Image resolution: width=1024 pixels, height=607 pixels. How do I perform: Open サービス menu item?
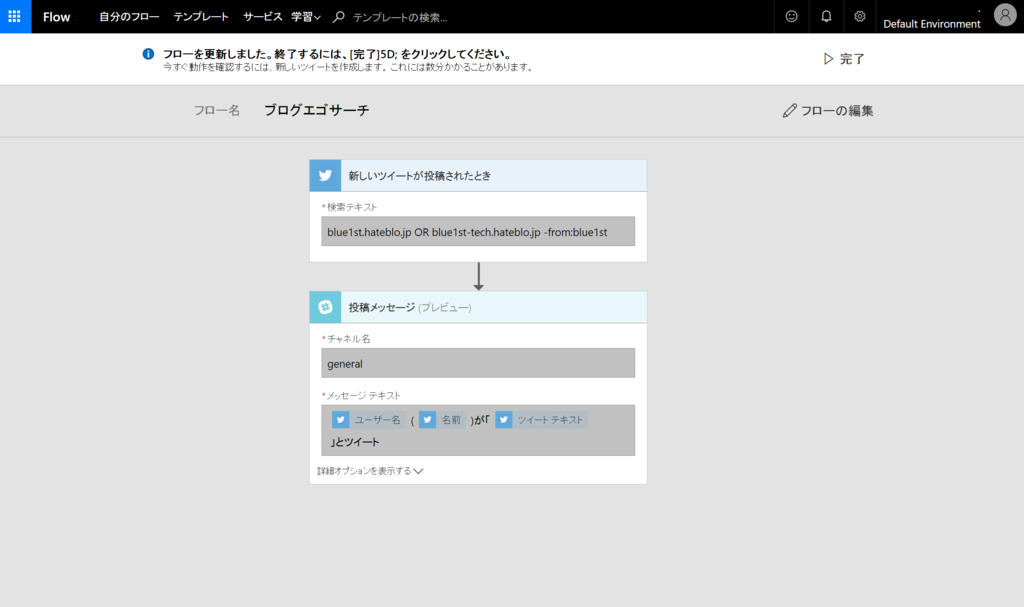pos(263,17)
